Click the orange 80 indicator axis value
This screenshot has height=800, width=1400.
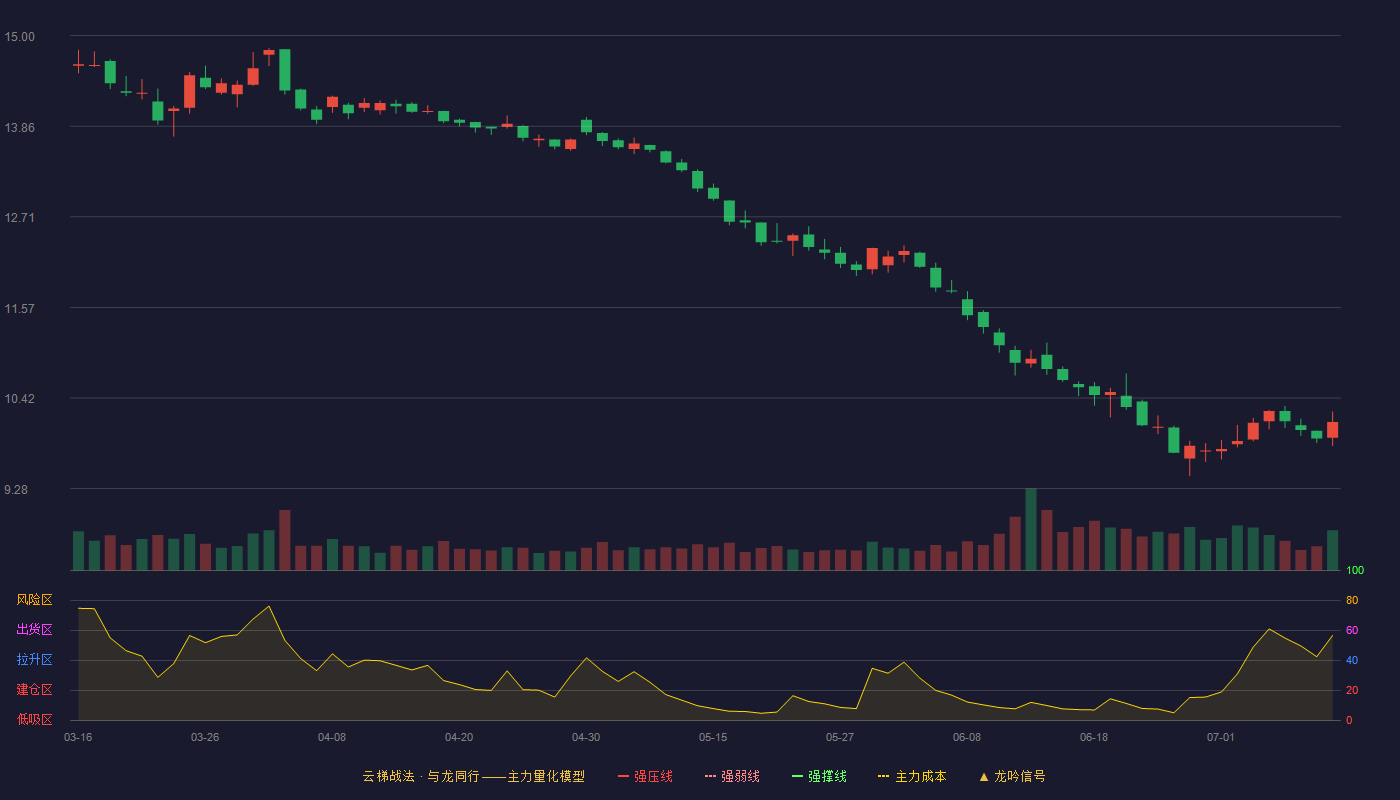1352,600
